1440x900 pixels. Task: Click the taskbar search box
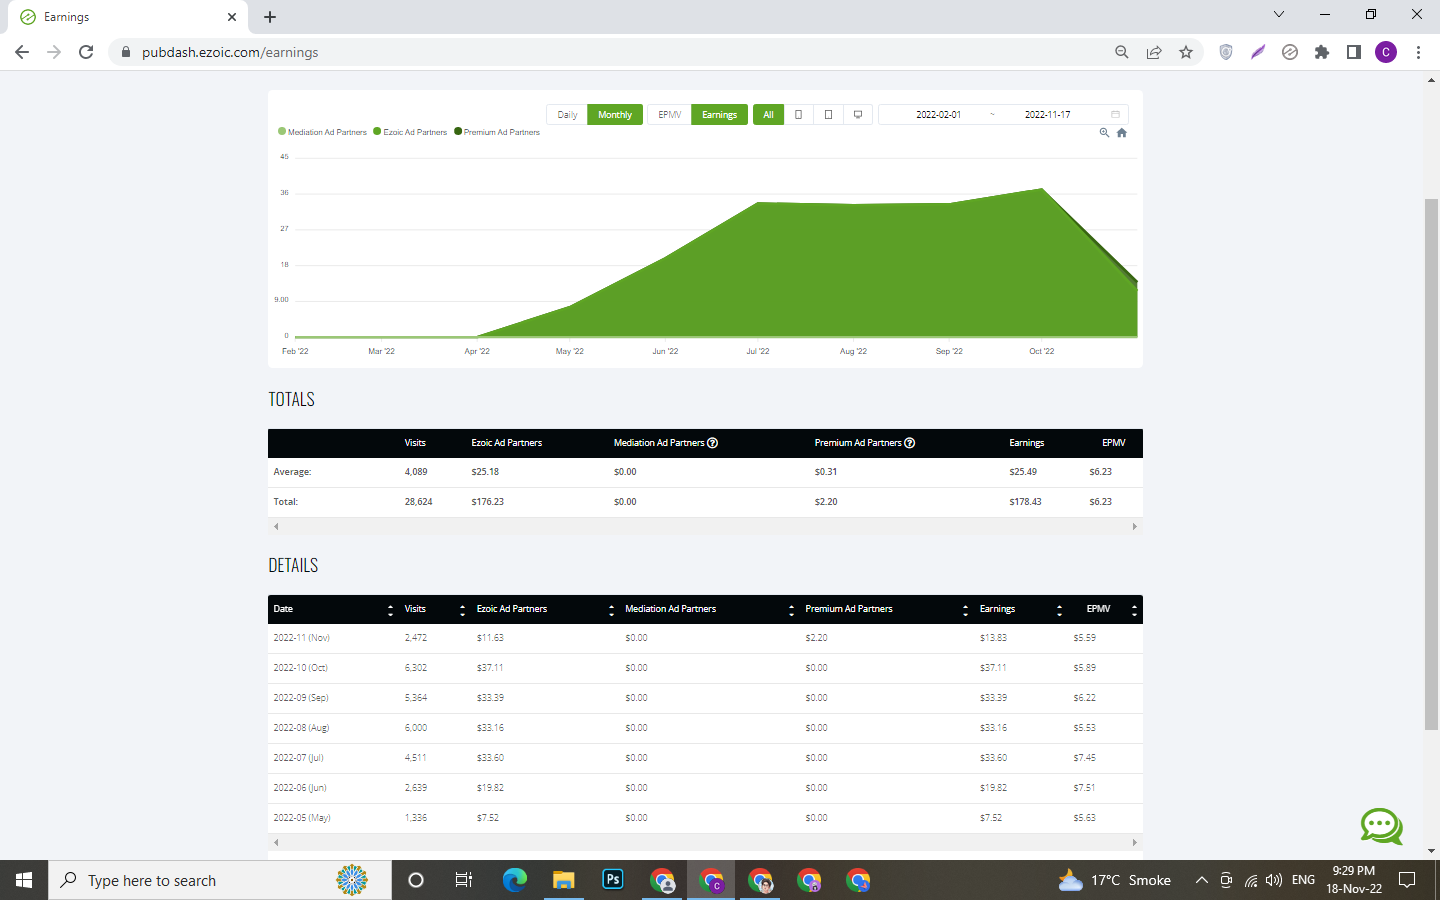point(220,880)
